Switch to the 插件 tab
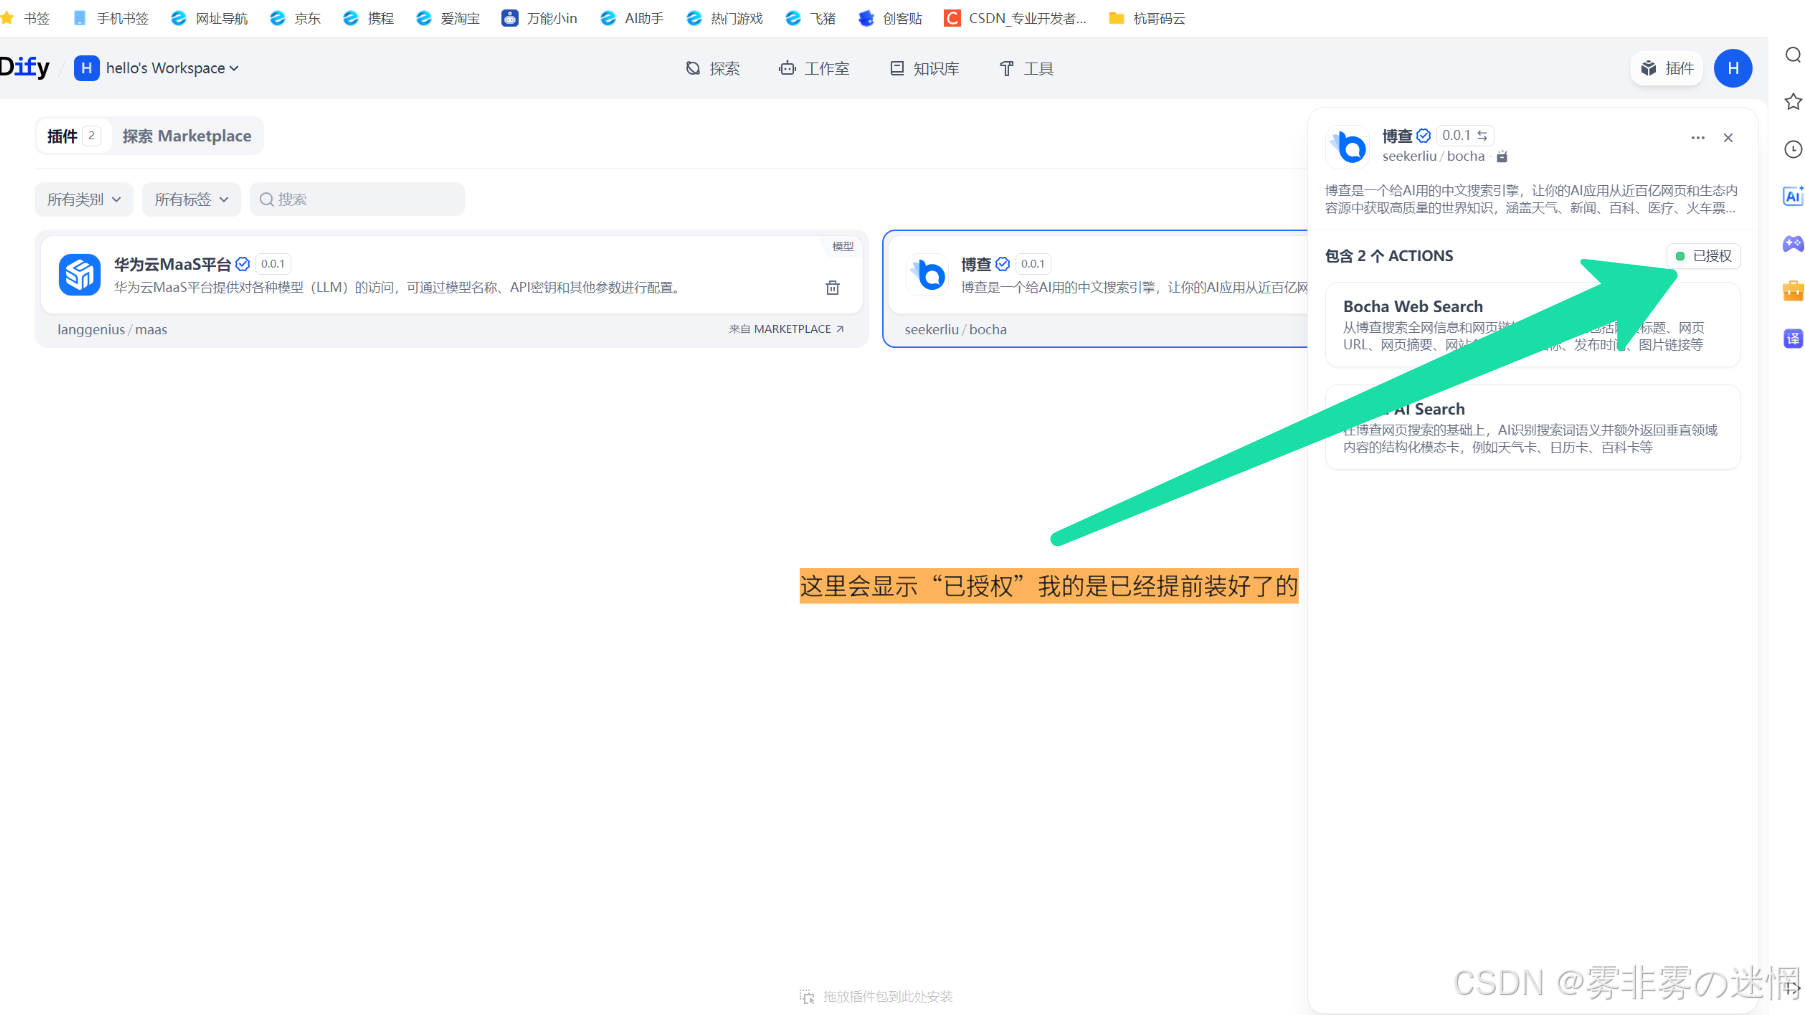The height and width of the screenshot is (1015, 1805). pos(72,136)
